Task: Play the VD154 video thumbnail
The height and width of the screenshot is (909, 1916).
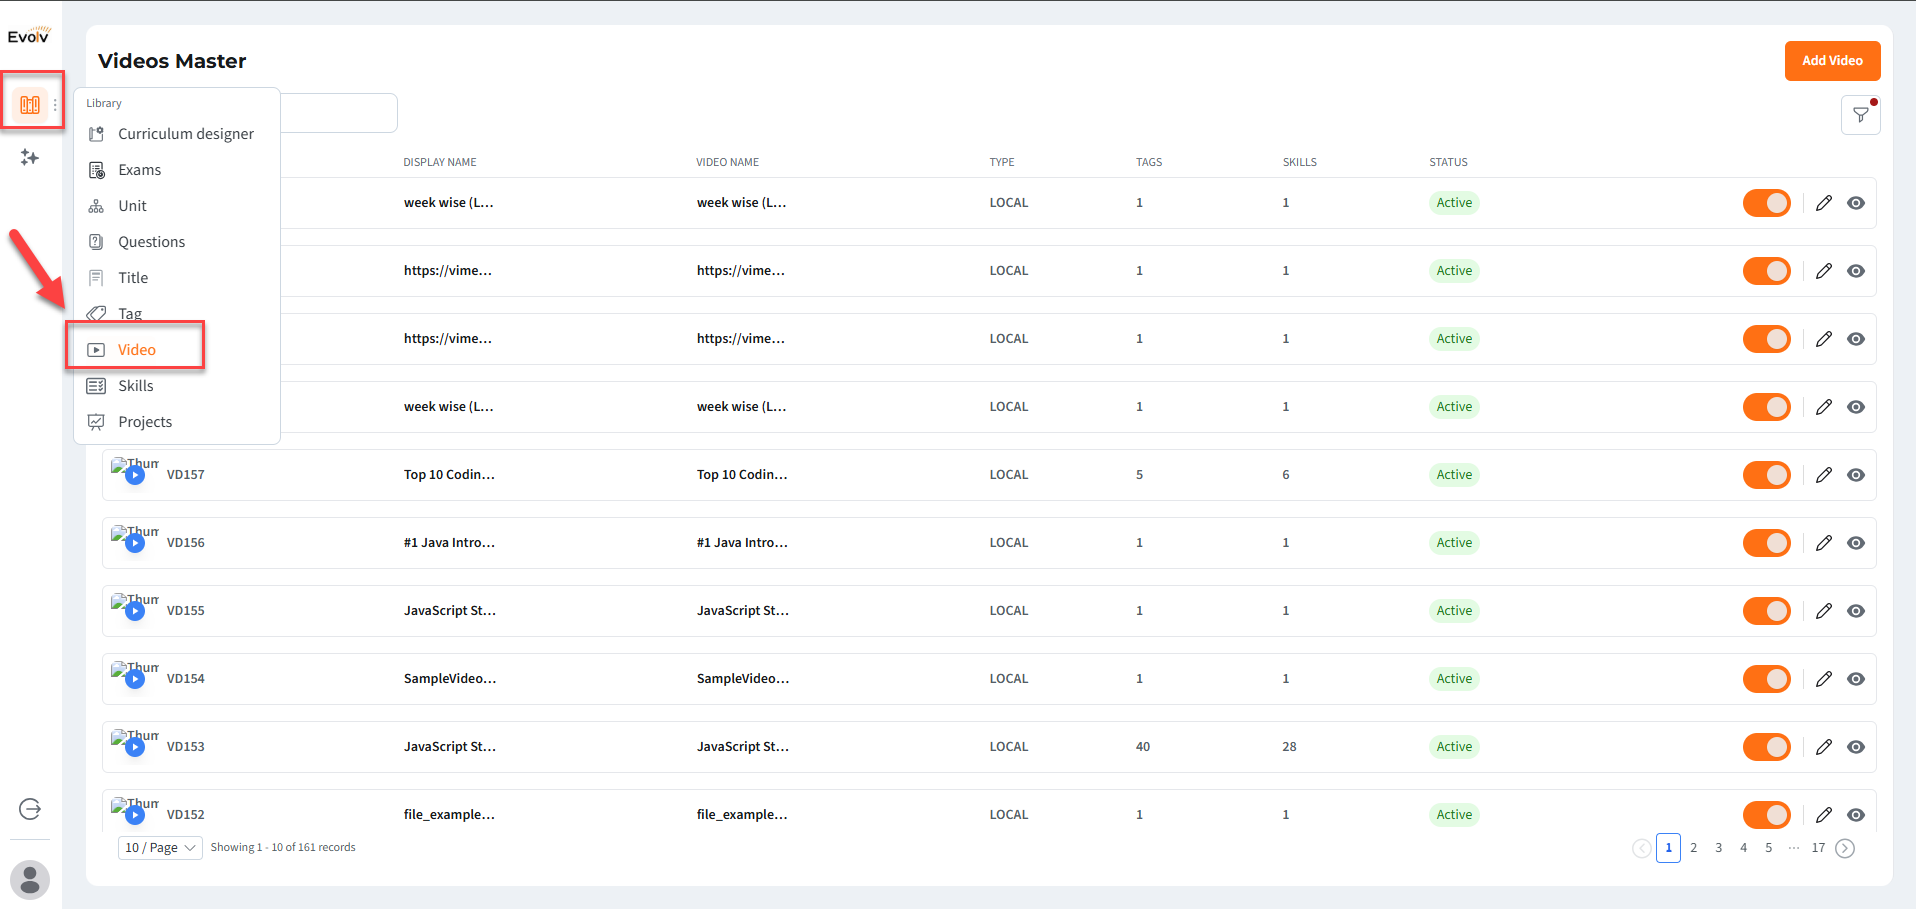Action: tap(135, 679)
